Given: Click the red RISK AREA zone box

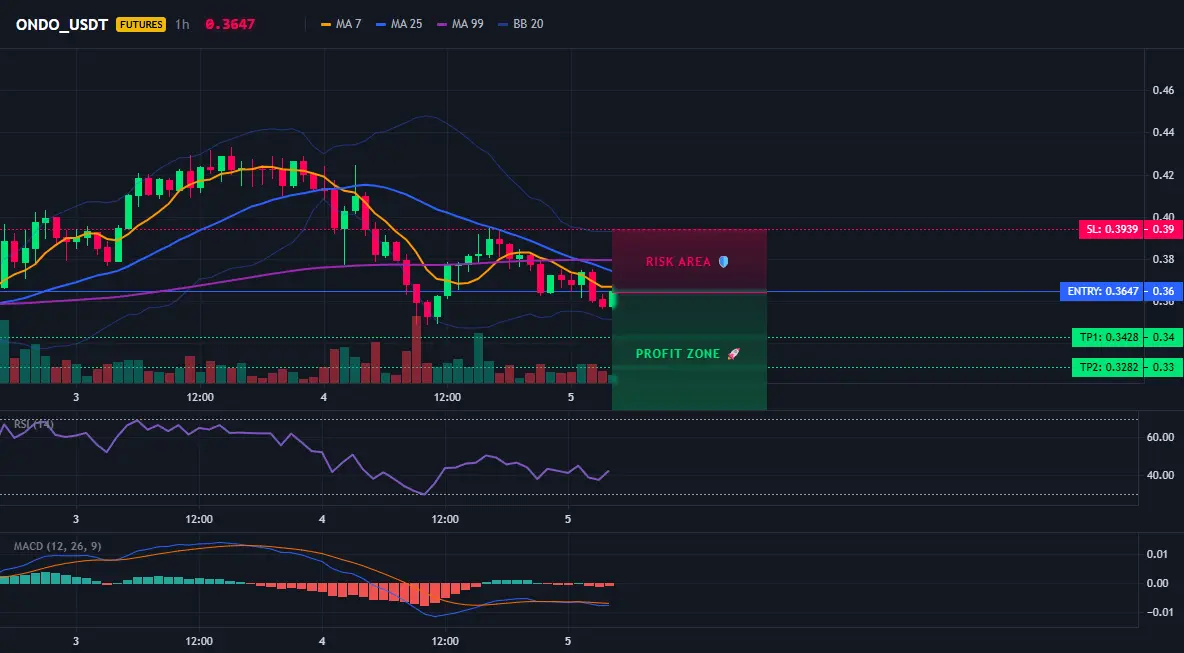Looking at the screenshot, I should [x=689, y=260].
